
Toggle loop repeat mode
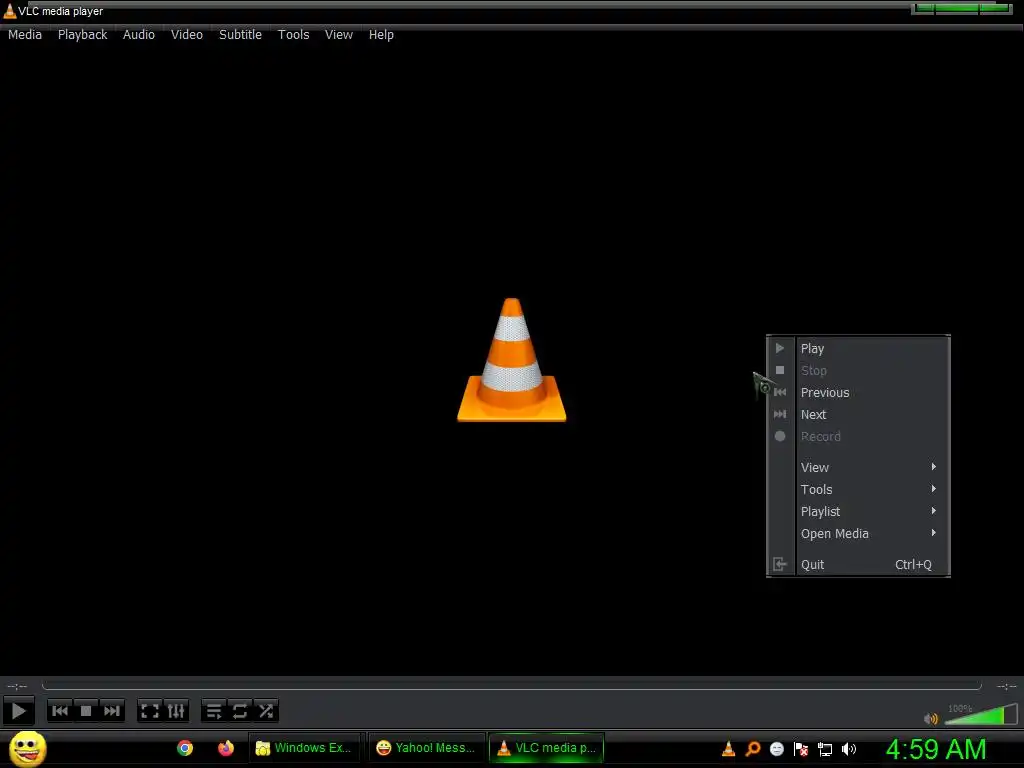click(x=240, y=711)
